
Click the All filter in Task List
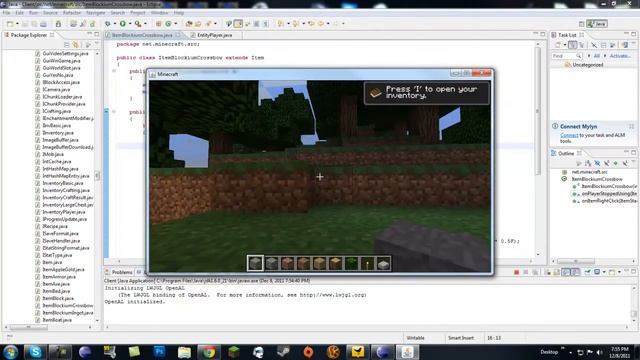tap(596, 56)
